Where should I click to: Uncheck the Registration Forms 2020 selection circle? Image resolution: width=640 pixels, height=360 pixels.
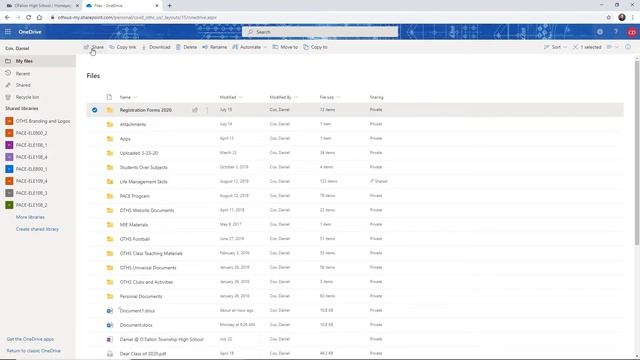95,110
